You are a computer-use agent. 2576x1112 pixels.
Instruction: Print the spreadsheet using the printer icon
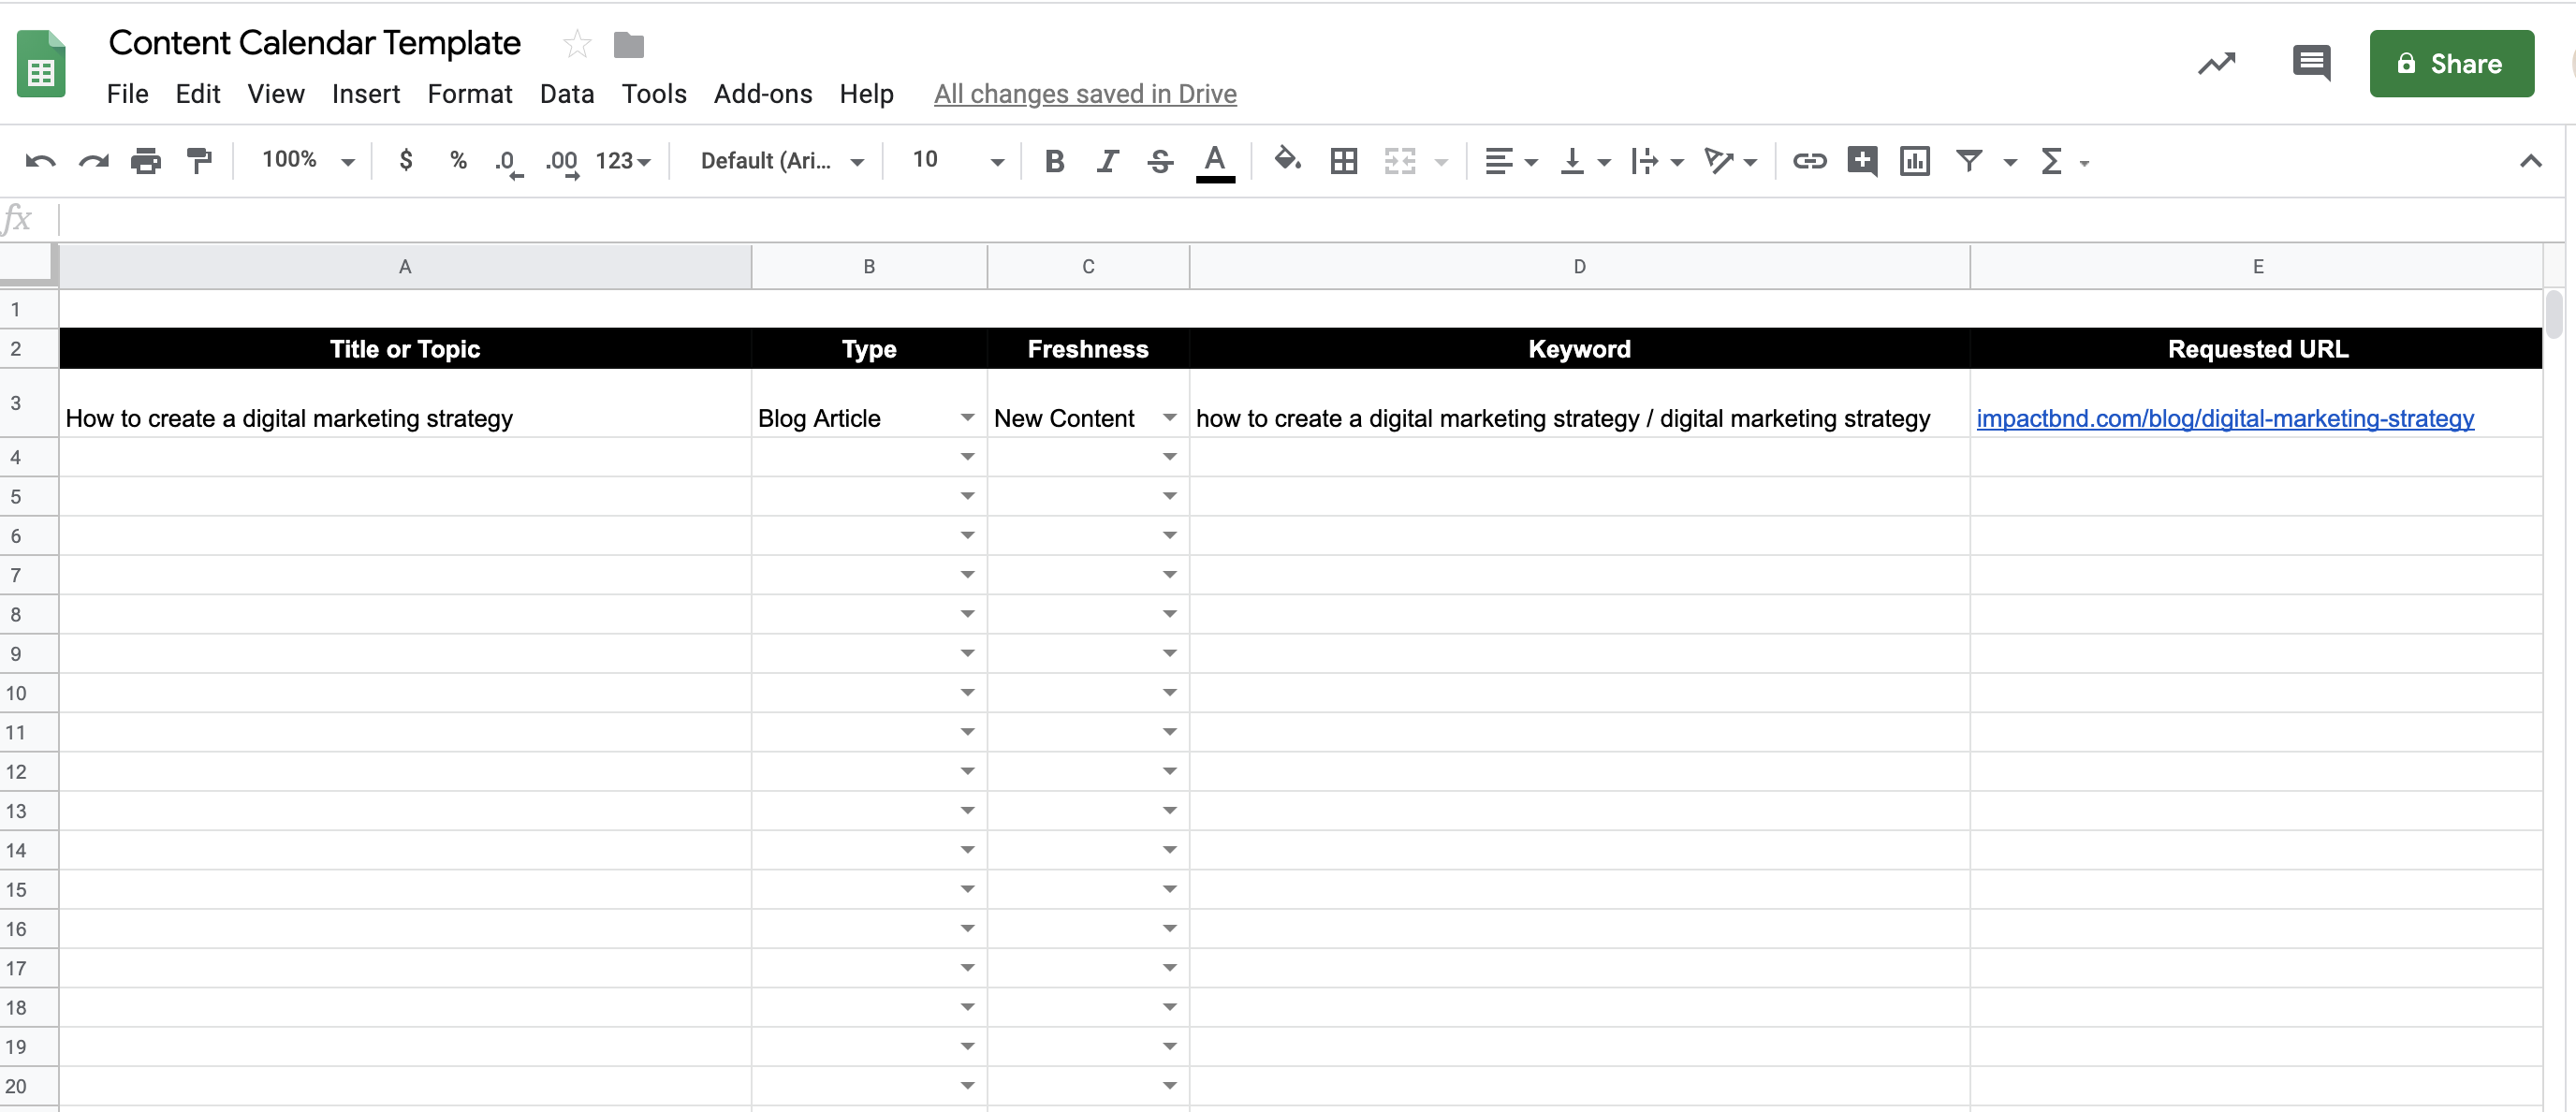click(x=146, y=161)
